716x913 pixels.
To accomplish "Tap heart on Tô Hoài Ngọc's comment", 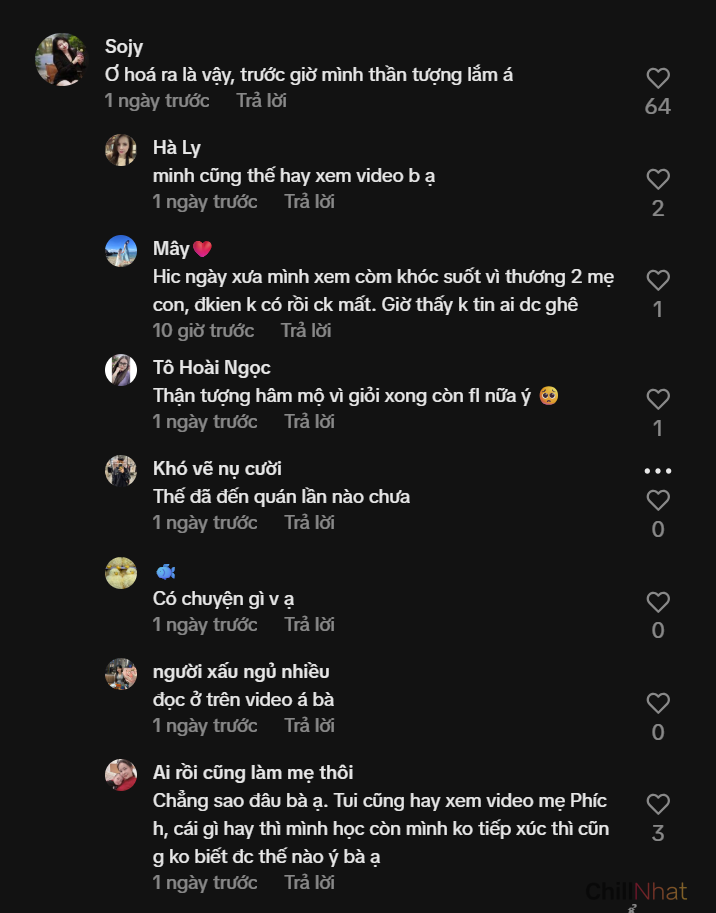I will (x=657, y=400).
